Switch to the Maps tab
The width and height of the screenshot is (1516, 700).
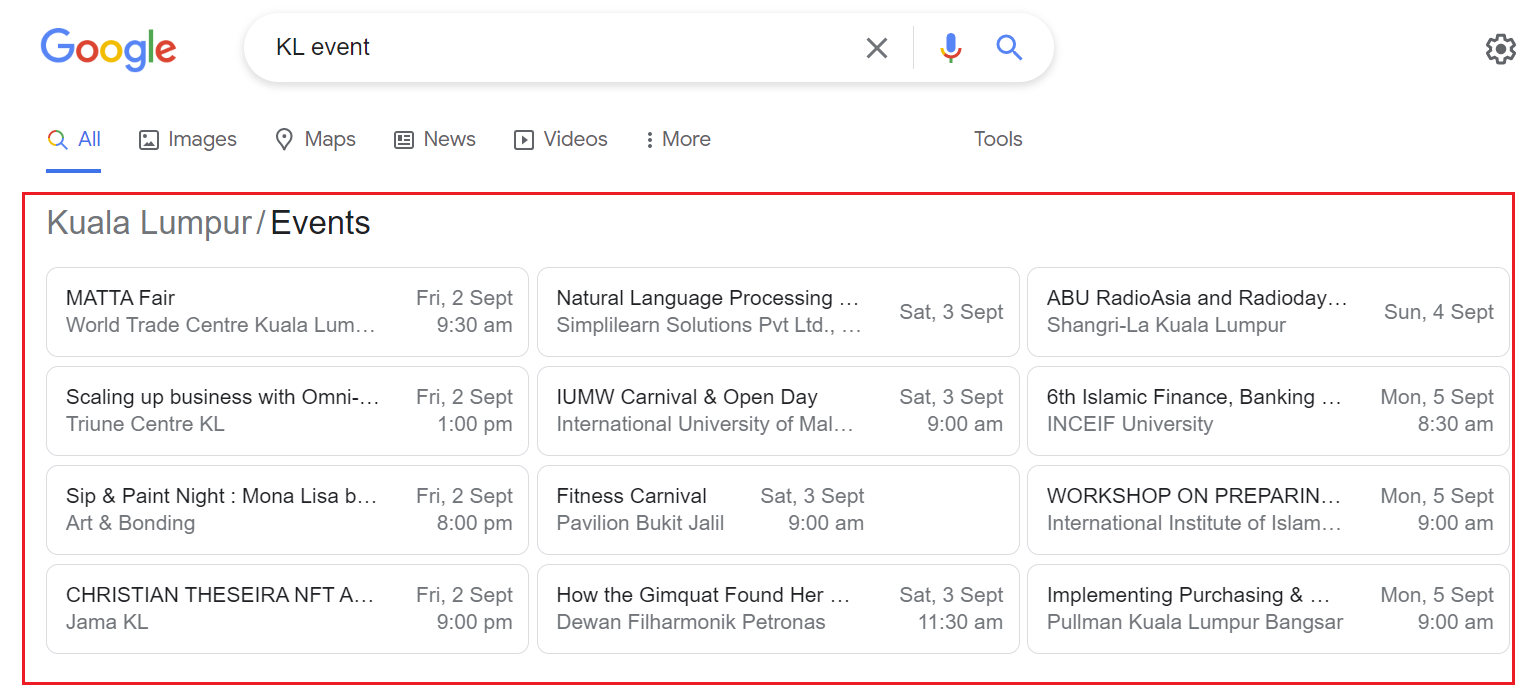[x=315, y=139]
